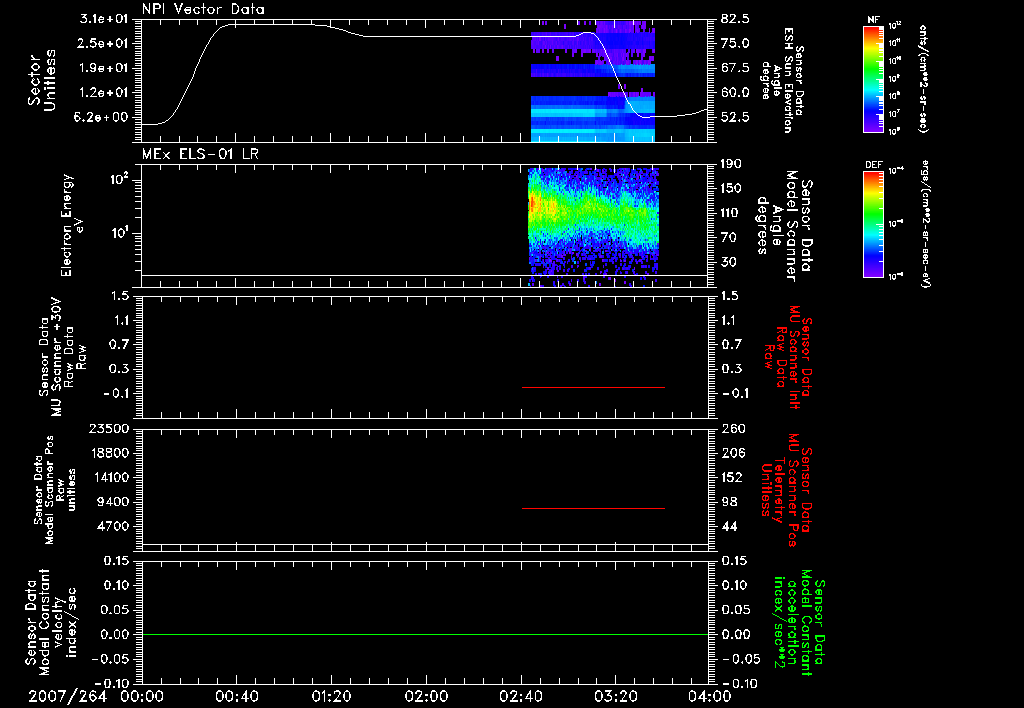Screen dimensions: 1024x708
Task: Click the 01:20 time axis label
Action: 331,696
